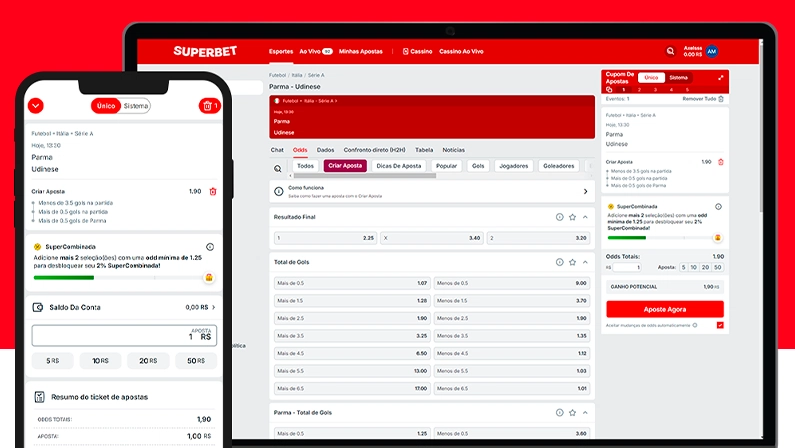Select Único in desktop Cupom De Apostas

click(651, 78)
